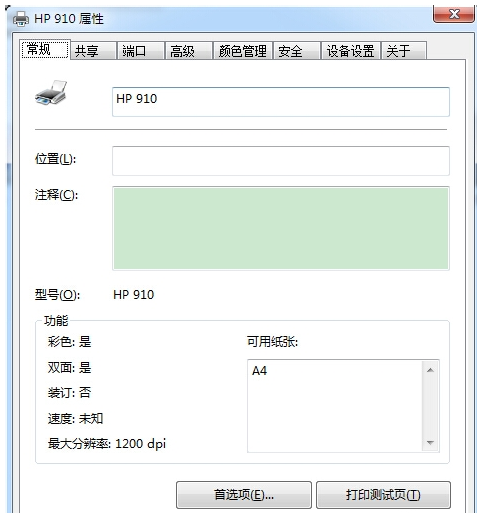Image resolution: width=477 pixels, height=513 pixels.
Task: Click the 装订: 否 text
Action: [x=69, y=393]
